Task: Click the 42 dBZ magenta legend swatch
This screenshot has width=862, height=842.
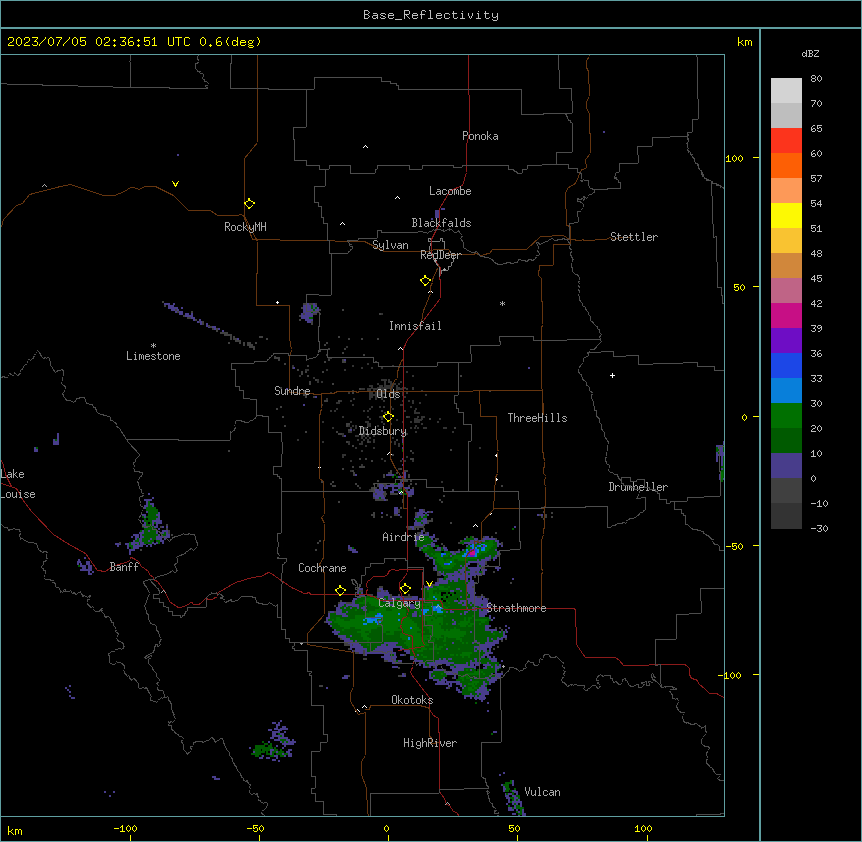Action: (x=786, y=315)
